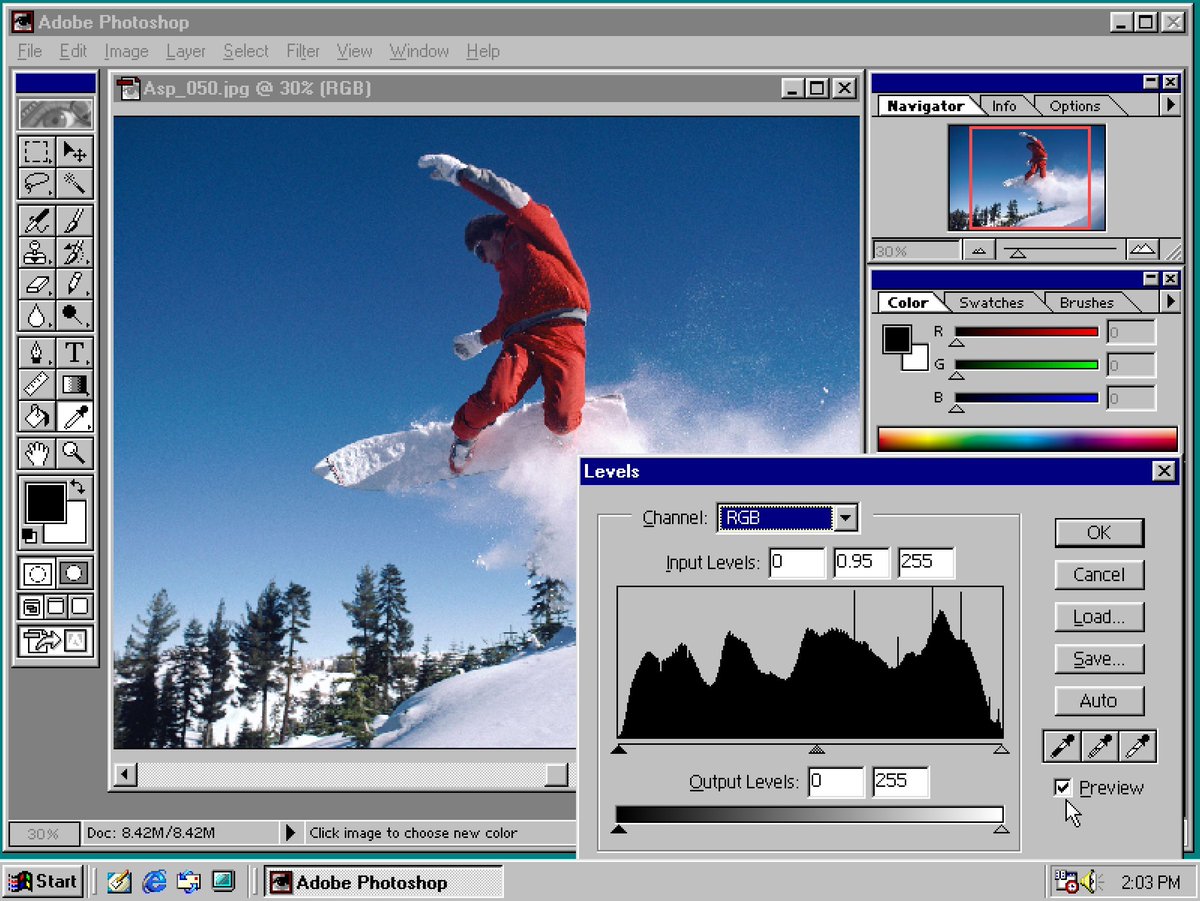Select the Gradient tool
The height and width of the screenshot is (901, 1200).
(x=75, y=385)
